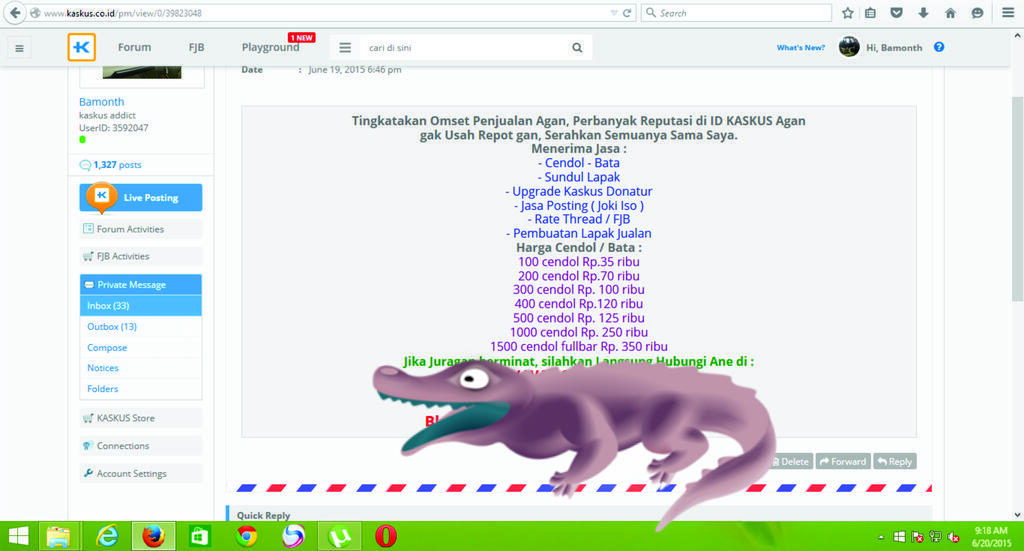Image resolution: width=1024 pixels, height=551 pixels.
Task: Launch Opera from the taskbar
Action: 386,537
